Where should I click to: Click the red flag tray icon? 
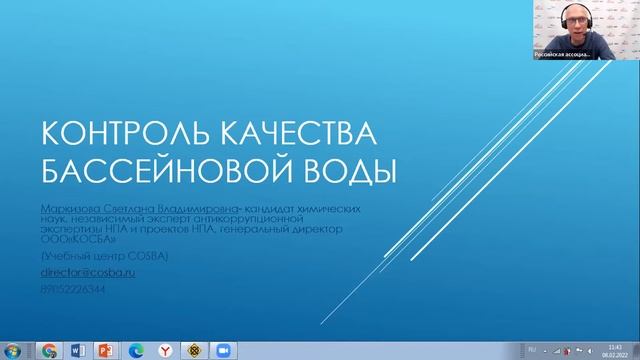point(567,351)
